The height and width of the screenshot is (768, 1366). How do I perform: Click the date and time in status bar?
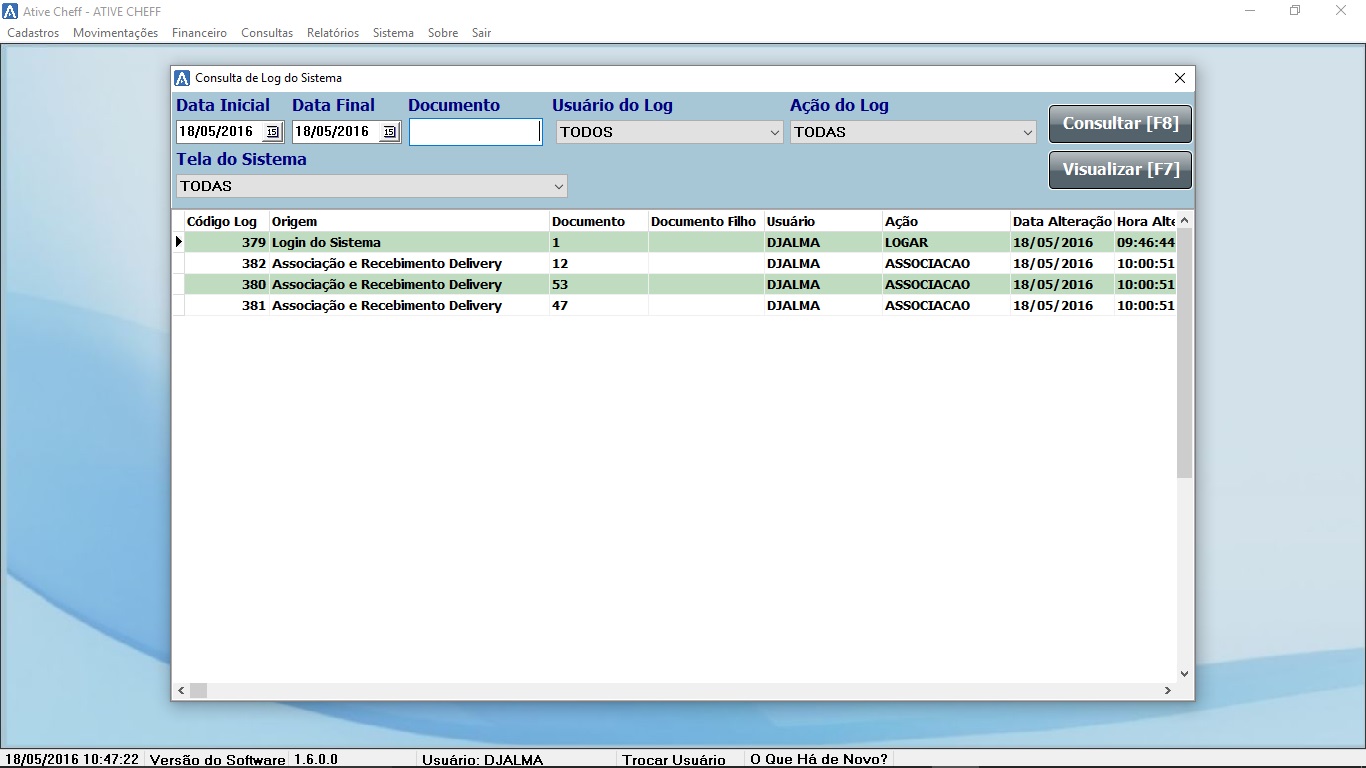[72, 760]
